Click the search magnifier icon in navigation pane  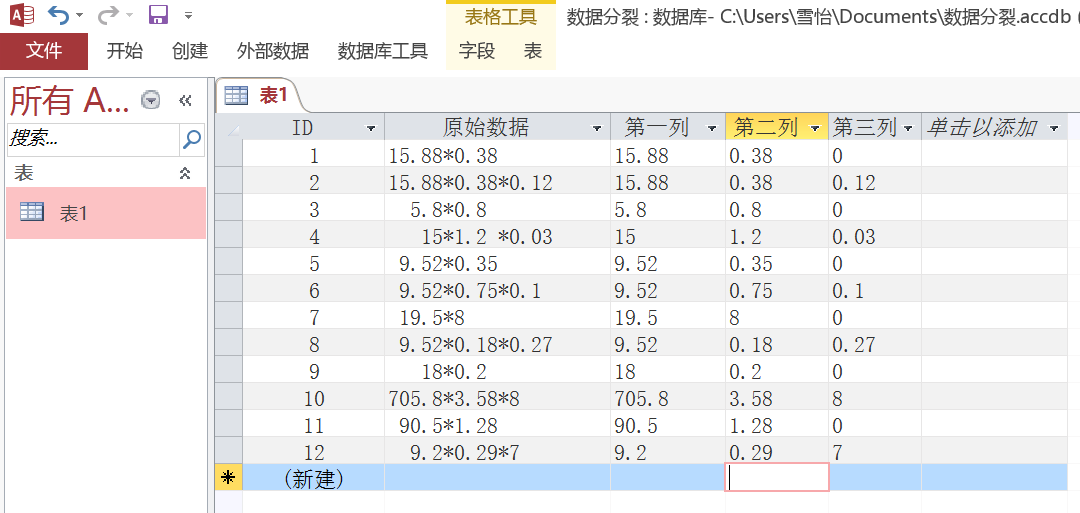pyautogui.click(x=191, y=138)
